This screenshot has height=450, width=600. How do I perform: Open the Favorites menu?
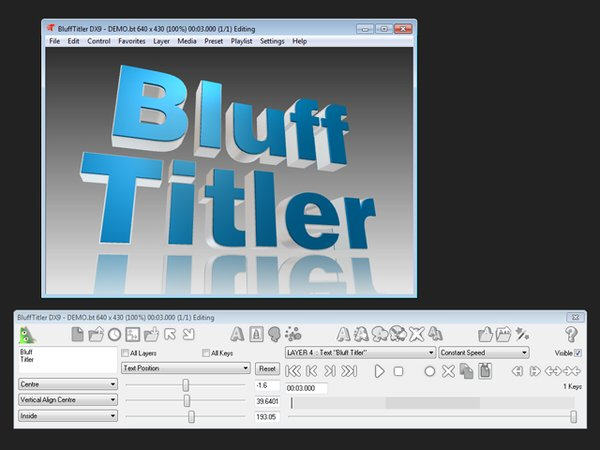coord(132,41)
